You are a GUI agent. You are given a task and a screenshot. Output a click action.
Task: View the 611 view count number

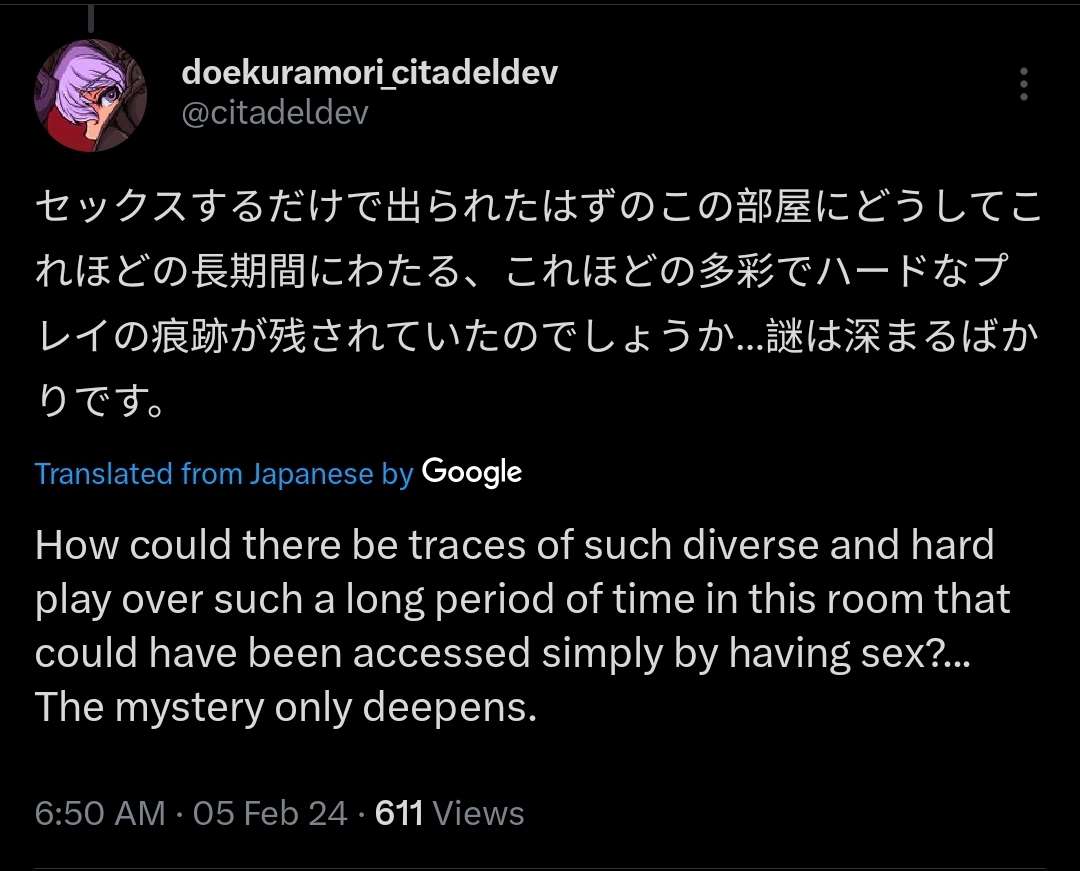point(399,813)
